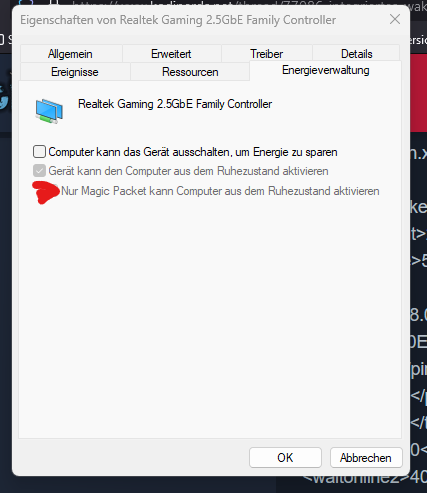427x493 pixels.
Task: Click the Realtek Gaming 2.5GbE device name label
Action: pos(175,104)
